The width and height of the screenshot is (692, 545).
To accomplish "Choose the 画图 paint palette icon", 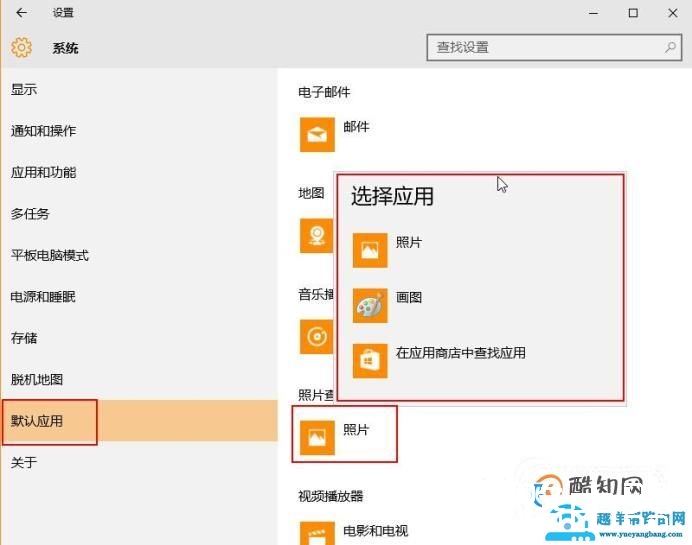I will point(370,305).
